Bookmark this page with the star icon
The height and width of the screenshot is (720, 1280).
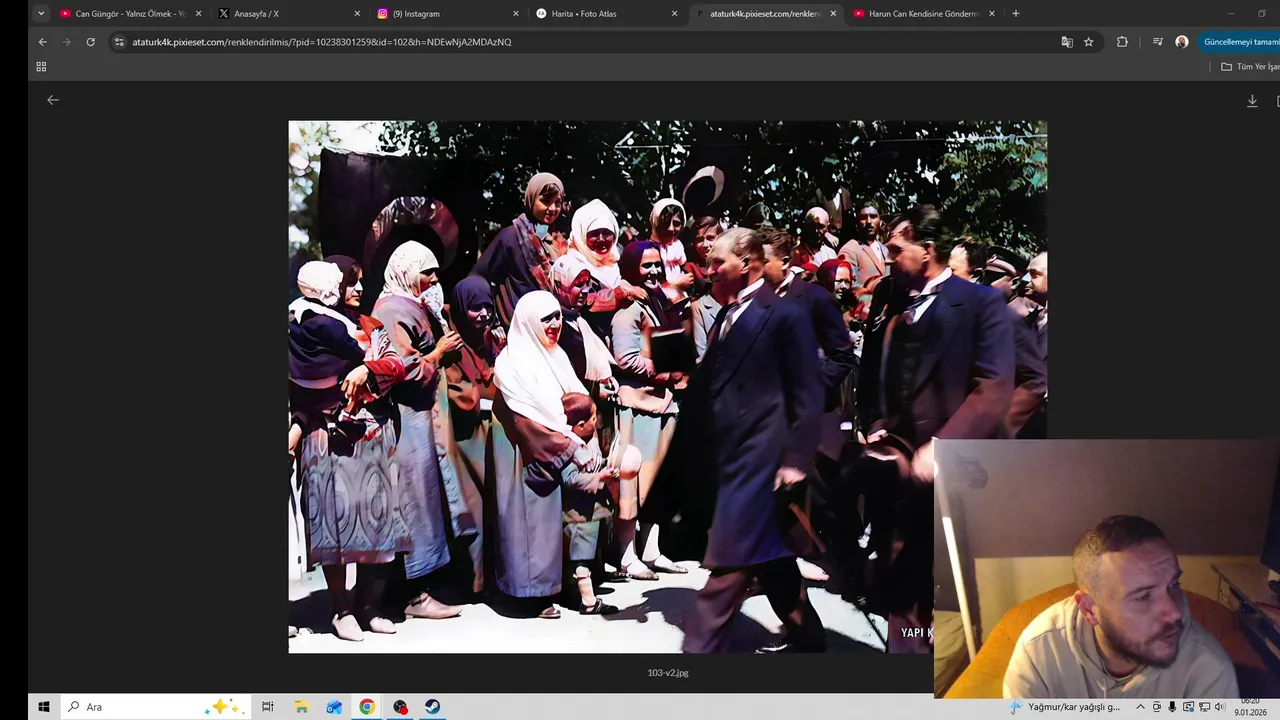pyautogui.click(x=1089, y=42)
